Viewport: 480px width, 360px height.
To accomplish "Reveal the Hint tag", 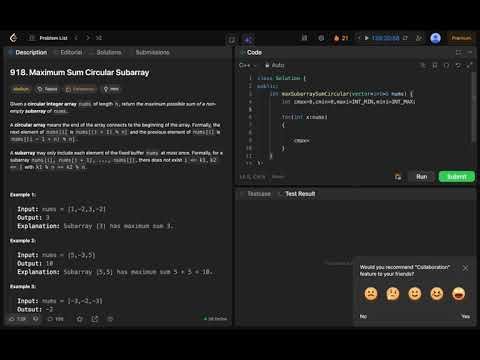I will pyautogui.click(x=111, y=89).
